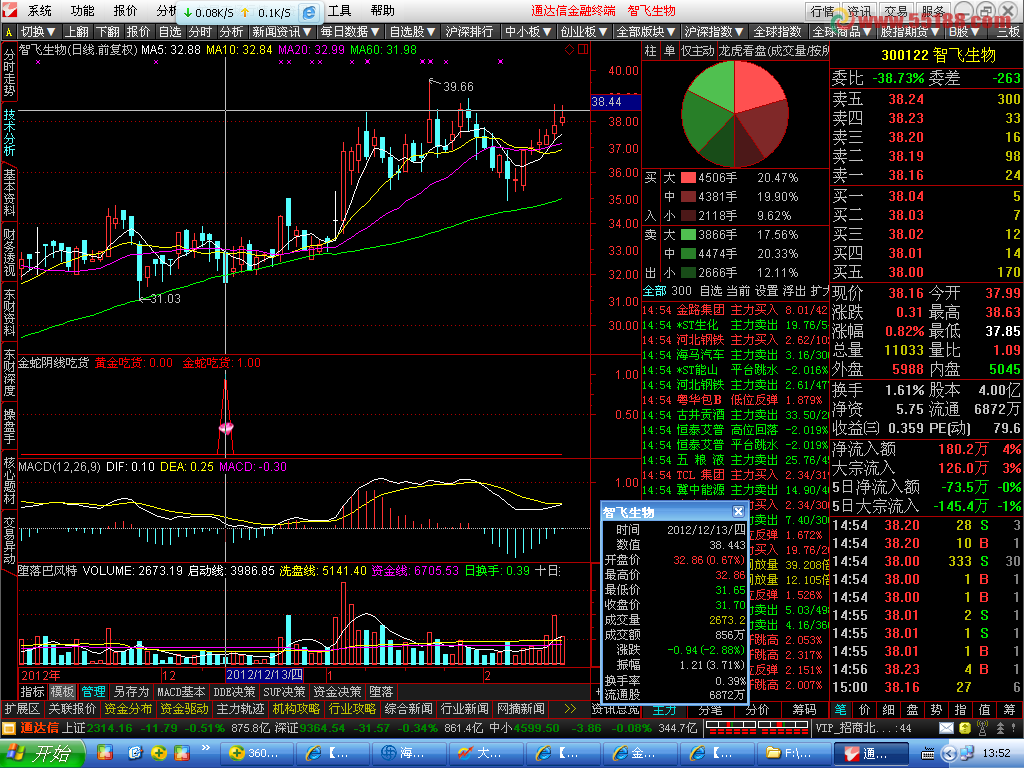Click the keyboard icon in system tray
This screenshot has width=1024, height=768.
[928, 754]
